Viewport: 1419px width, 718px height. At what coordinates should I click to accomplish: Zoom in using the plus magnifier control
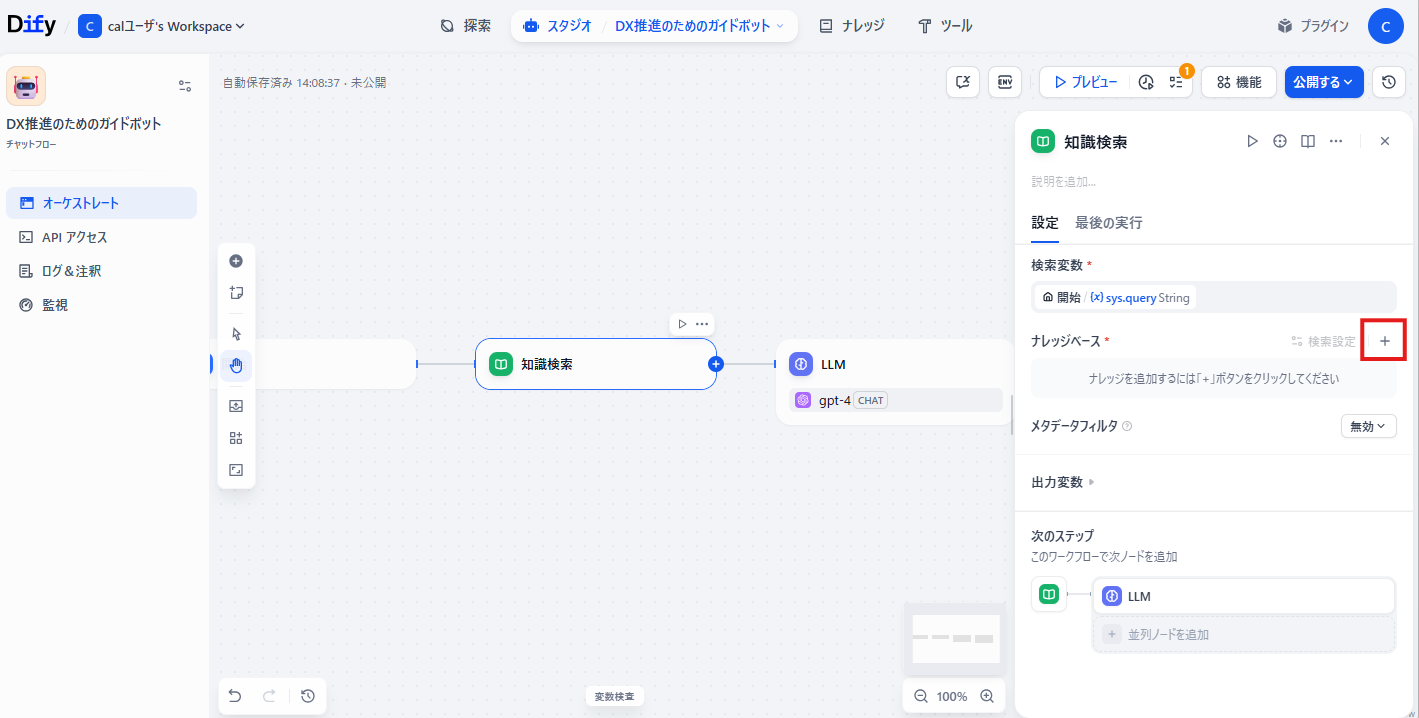pyautogui.click(x=987, y=695)
